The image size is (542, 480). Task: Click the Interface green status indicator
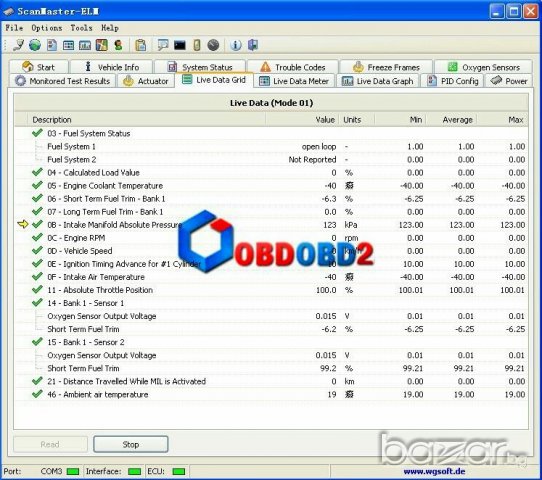[x=134, y=471]
